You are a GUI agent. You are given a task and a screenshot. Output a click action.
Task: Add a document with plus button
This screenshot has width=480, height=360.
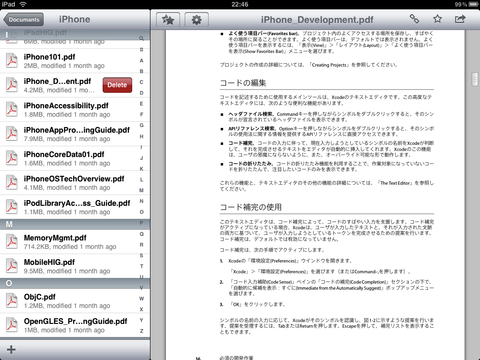point(11,349)
